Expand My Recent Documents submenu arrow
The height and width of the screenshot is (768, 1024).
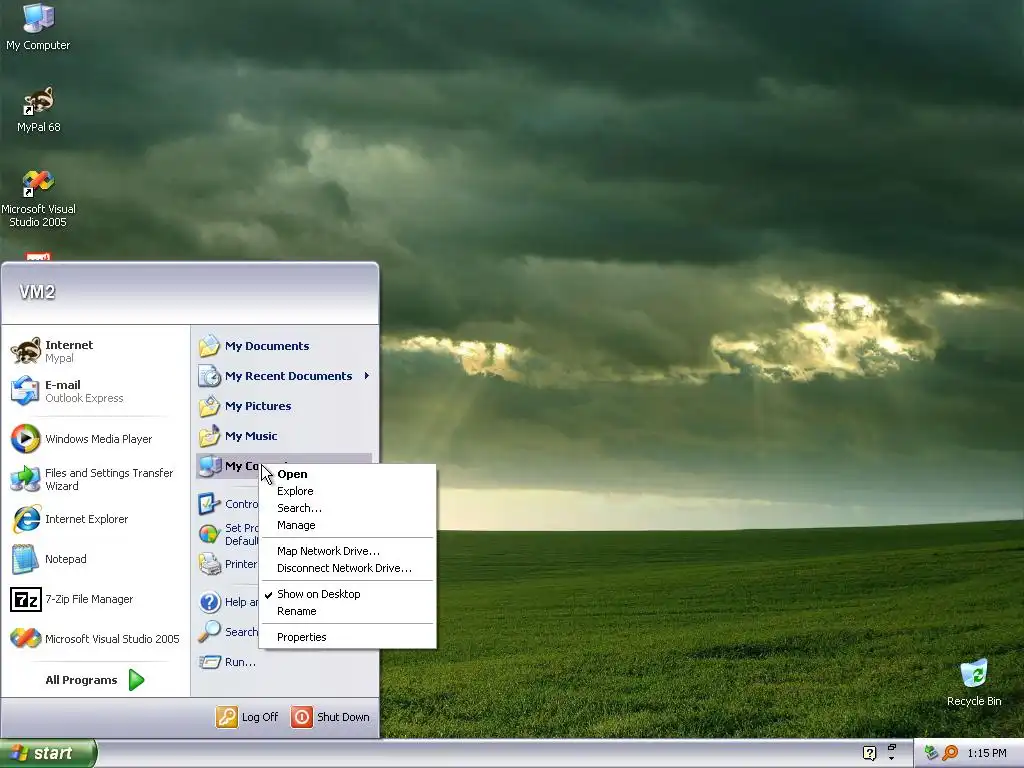pos(367,376)
